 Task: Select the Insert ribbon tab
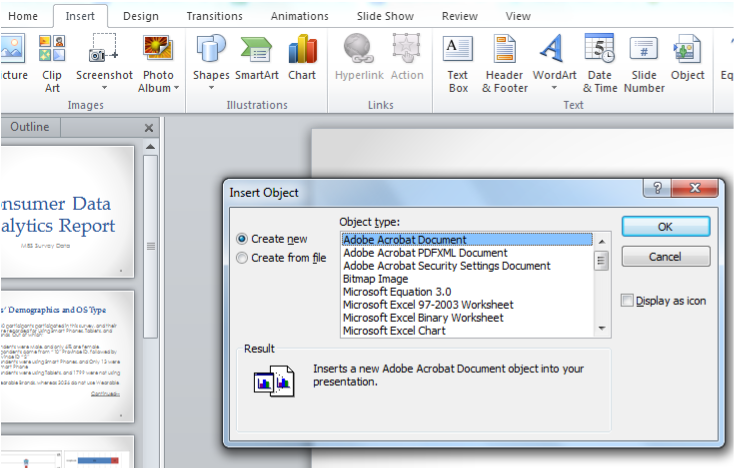pos(80,16)
